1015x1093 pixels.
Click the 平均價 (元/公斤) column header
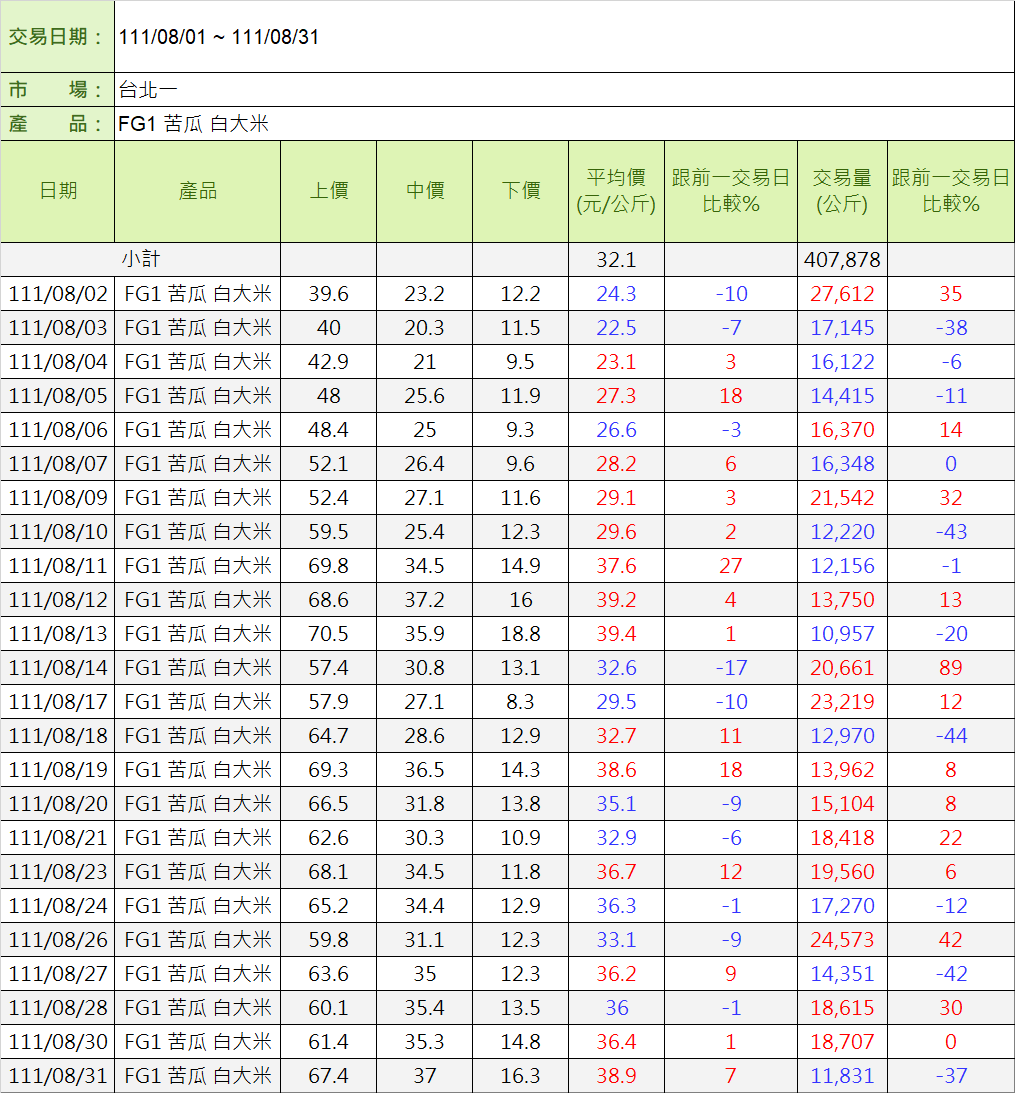pos(616,191)
